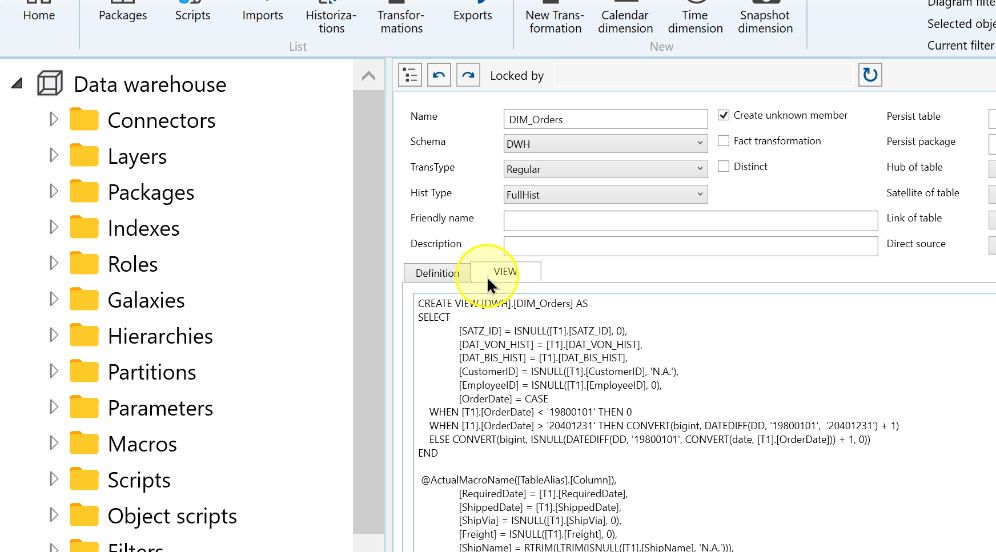Click the Galaxies folder icon
Viewport: 996px width, 552px height.
(84, 300)
